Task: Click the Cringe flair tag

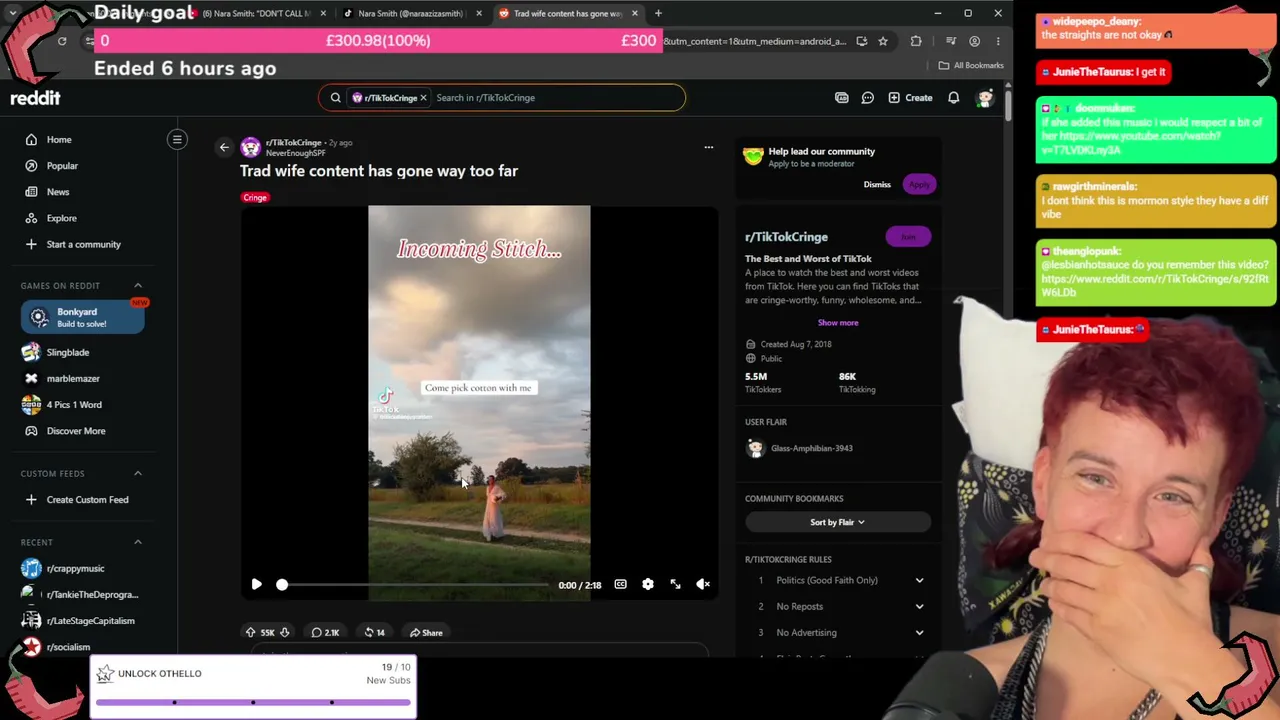Action: [255, 198]
